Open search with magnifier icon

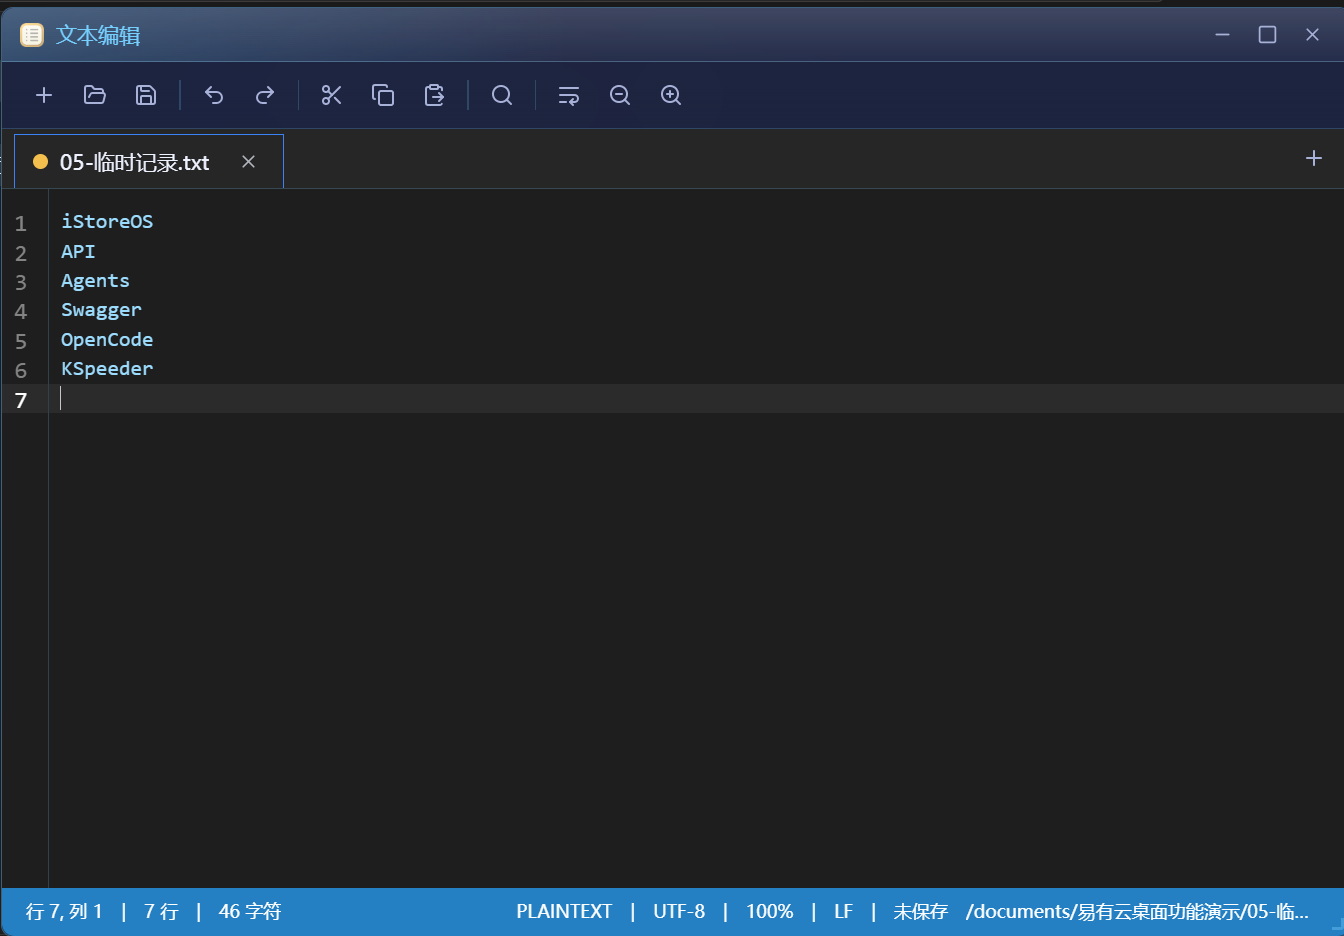click(502, 95)
